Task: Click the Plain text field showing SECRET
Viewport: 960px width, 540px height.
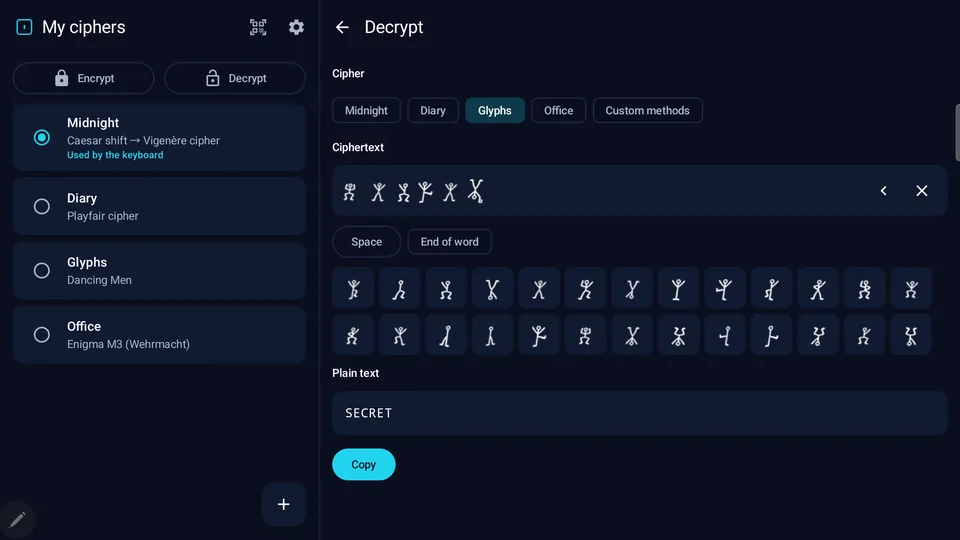Action: click(x=640, y=413)
